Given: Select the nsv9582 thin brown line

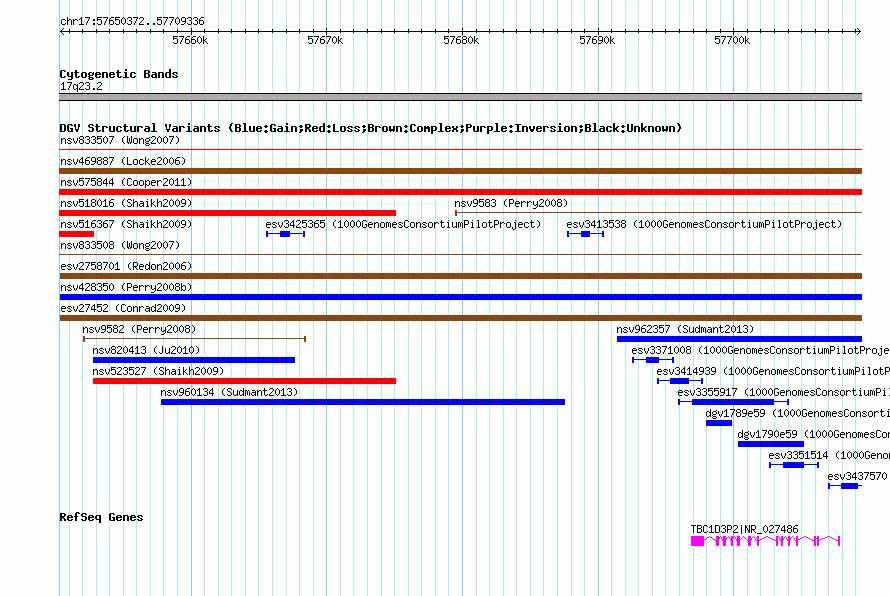Looking at the screenshot, I should [194, 339].
